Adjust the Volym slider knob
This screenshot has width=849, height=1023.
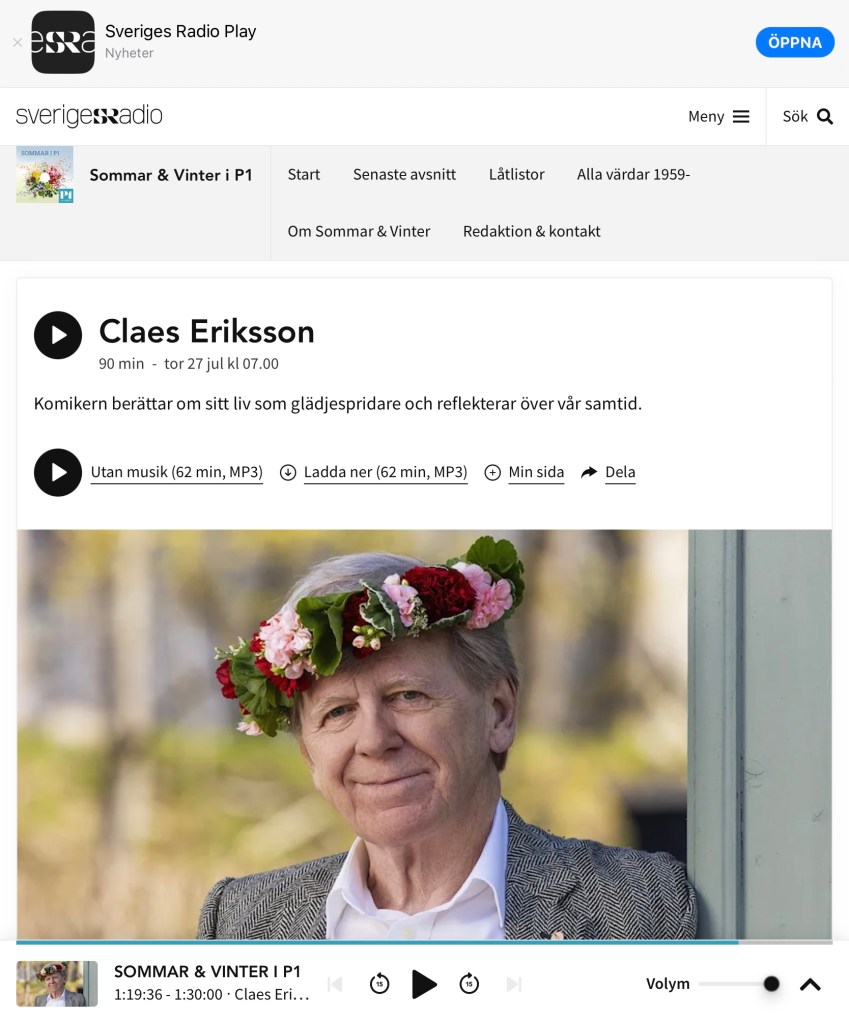click(771, 983)
